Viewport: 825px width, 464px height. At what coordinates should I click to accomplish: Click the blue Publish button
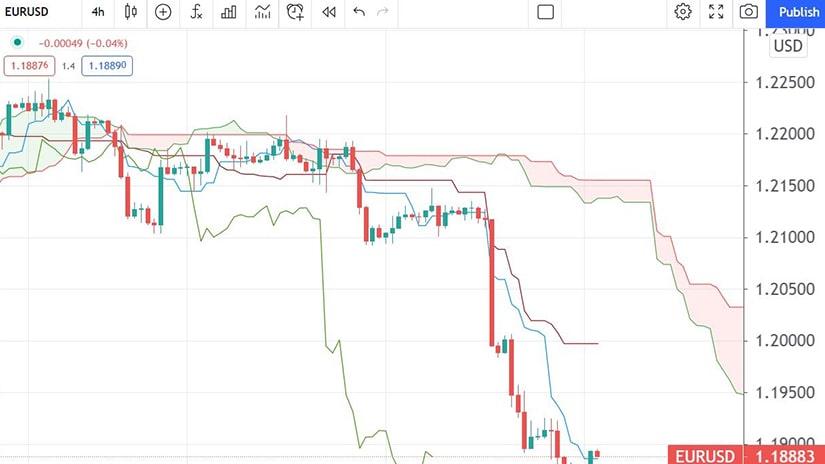coord(798,12)
